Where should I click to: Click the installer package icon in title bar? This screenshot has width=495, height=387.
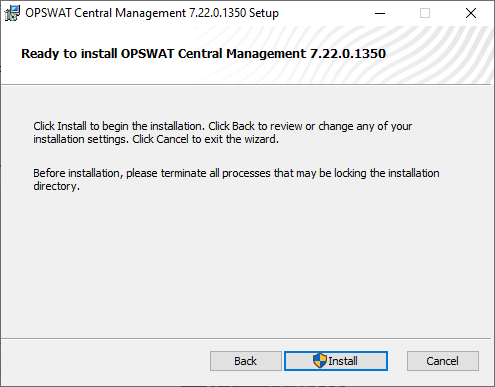12,13
